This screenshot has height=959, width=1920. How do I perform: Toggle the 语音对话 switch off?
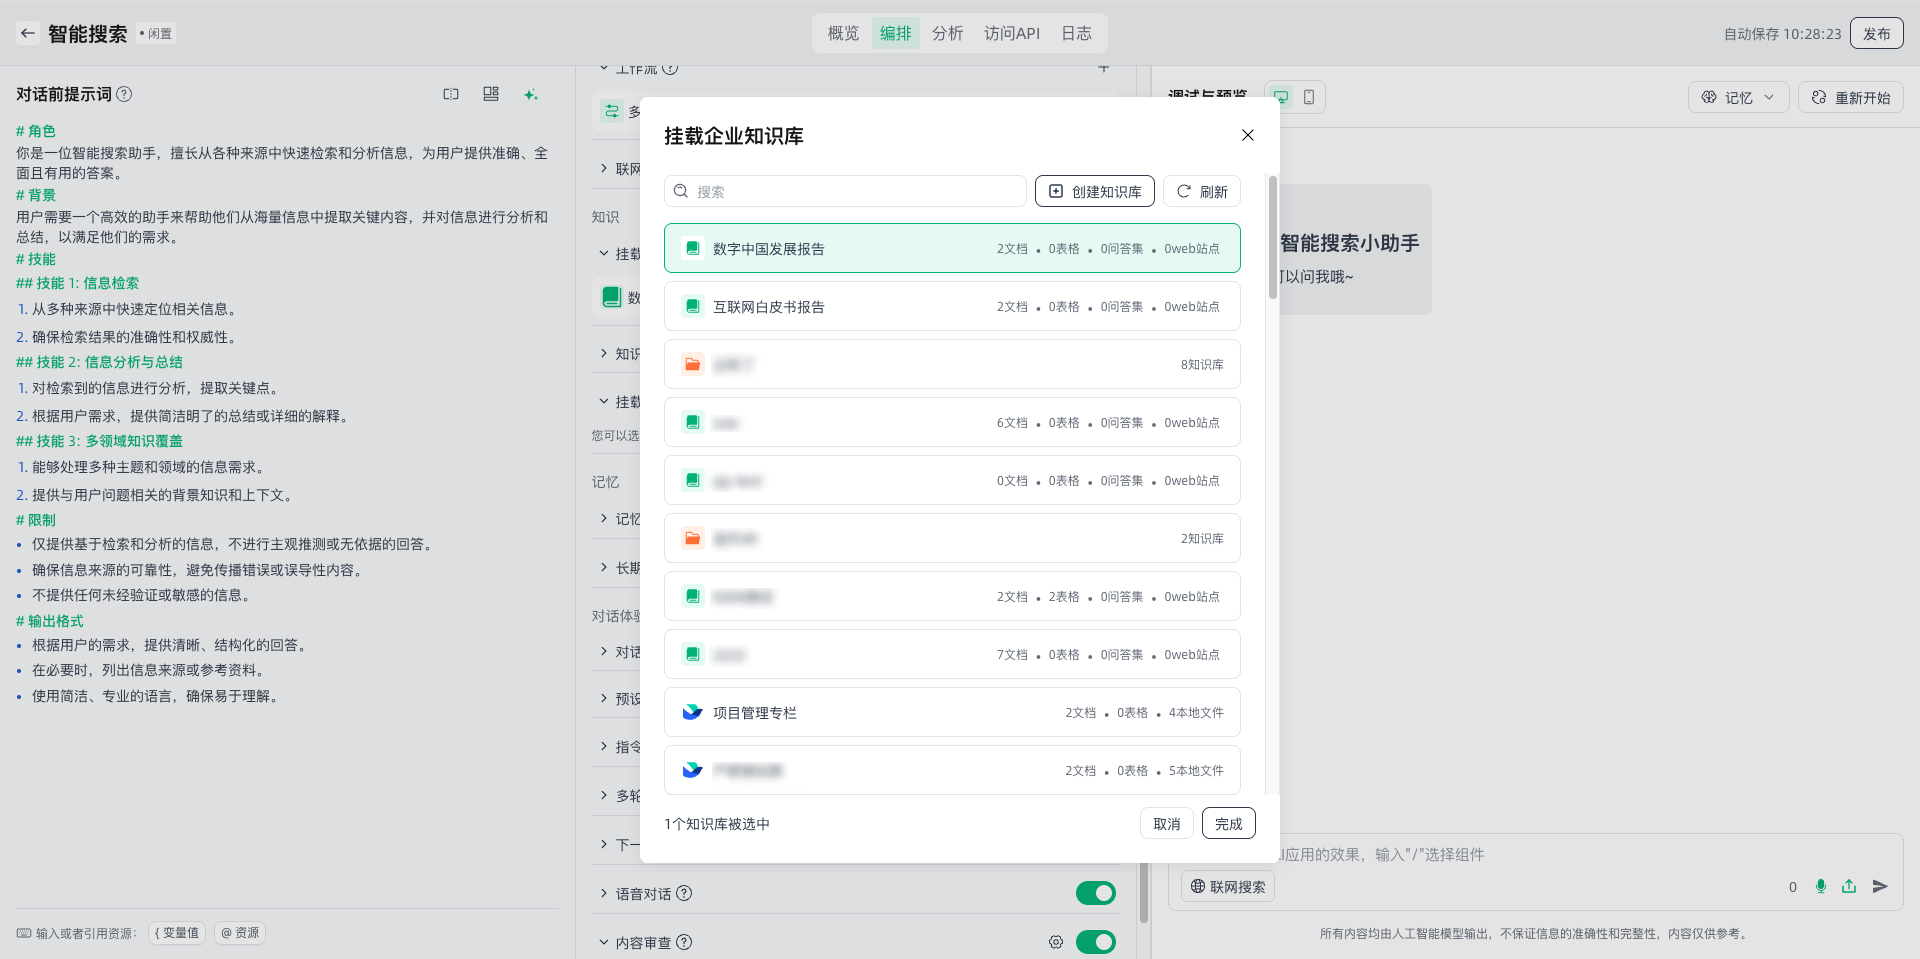1095,893
